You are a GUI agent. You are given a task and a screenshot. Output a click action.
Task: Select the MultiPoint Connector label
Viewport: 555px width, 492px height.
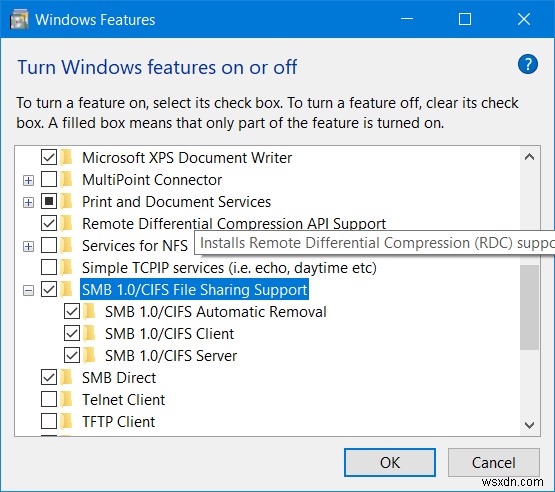click(x=152, y=179)
